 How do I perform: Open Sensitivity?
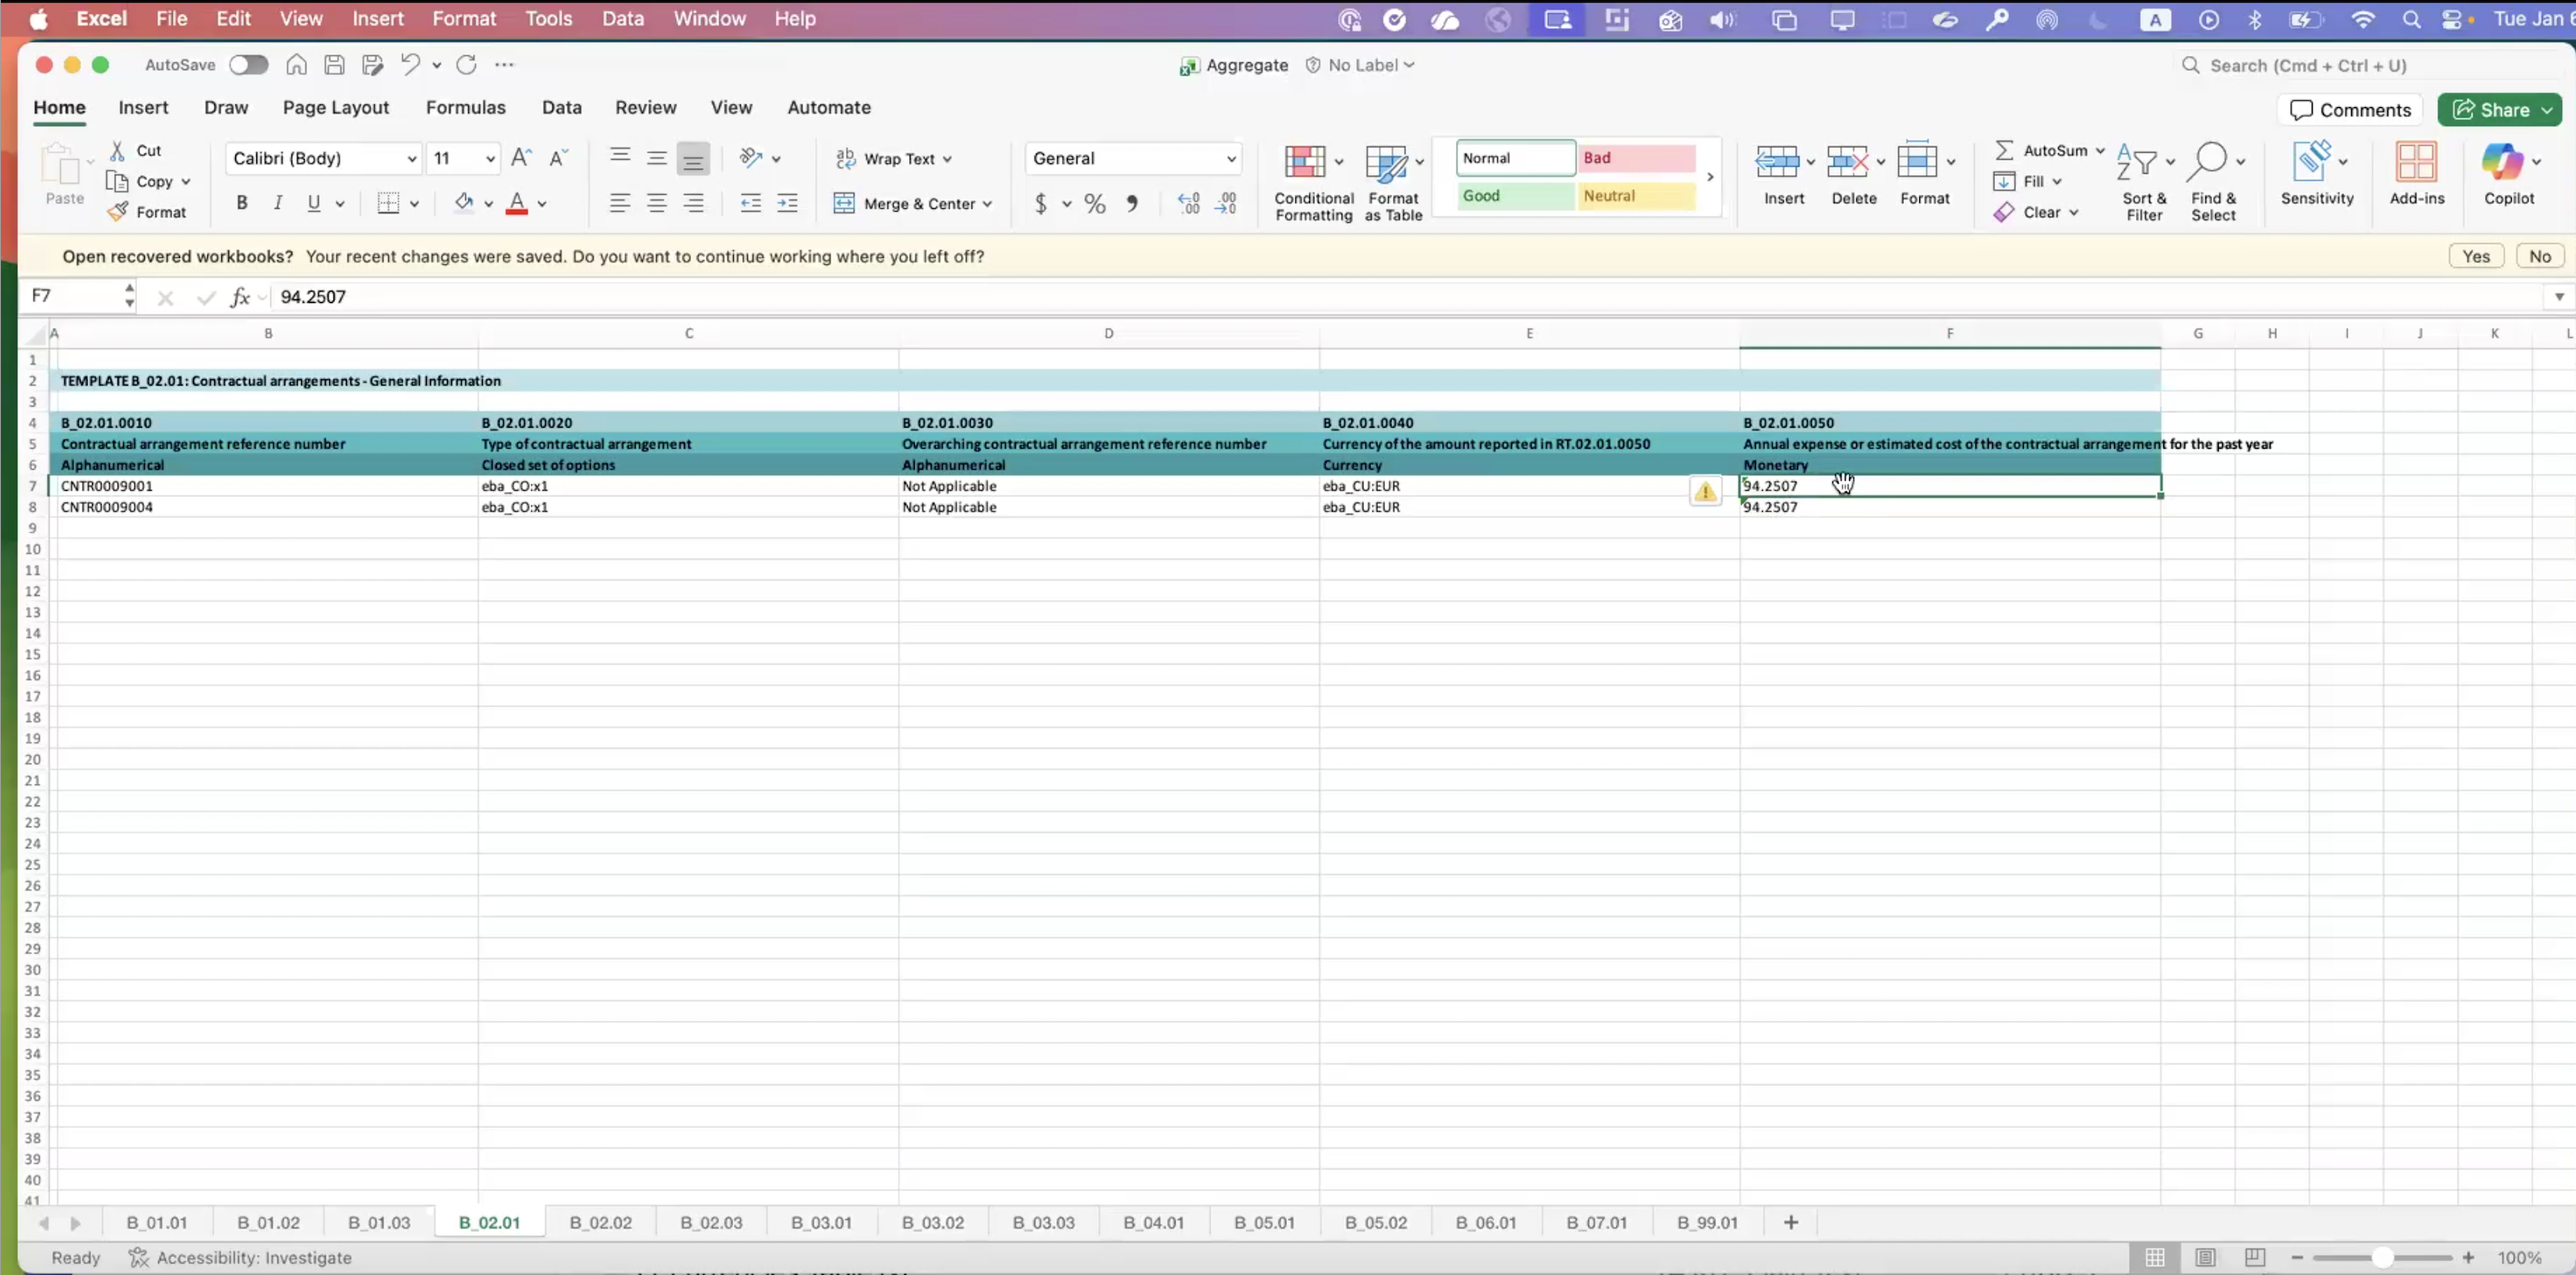(2317, 175)
